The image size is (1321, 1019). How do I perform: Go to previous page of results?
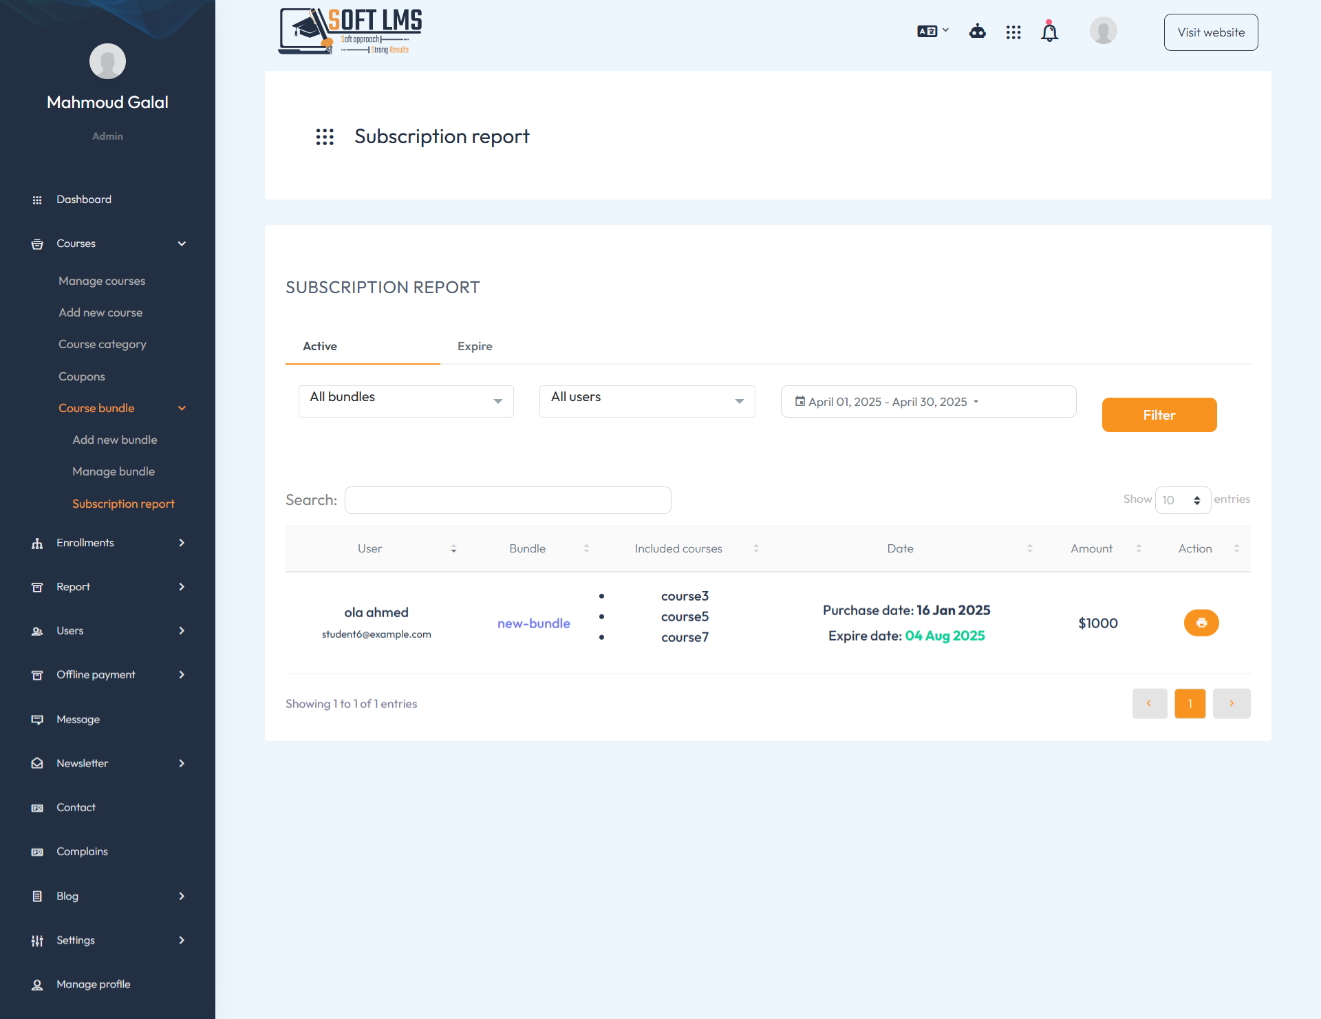coord(1150,704)
